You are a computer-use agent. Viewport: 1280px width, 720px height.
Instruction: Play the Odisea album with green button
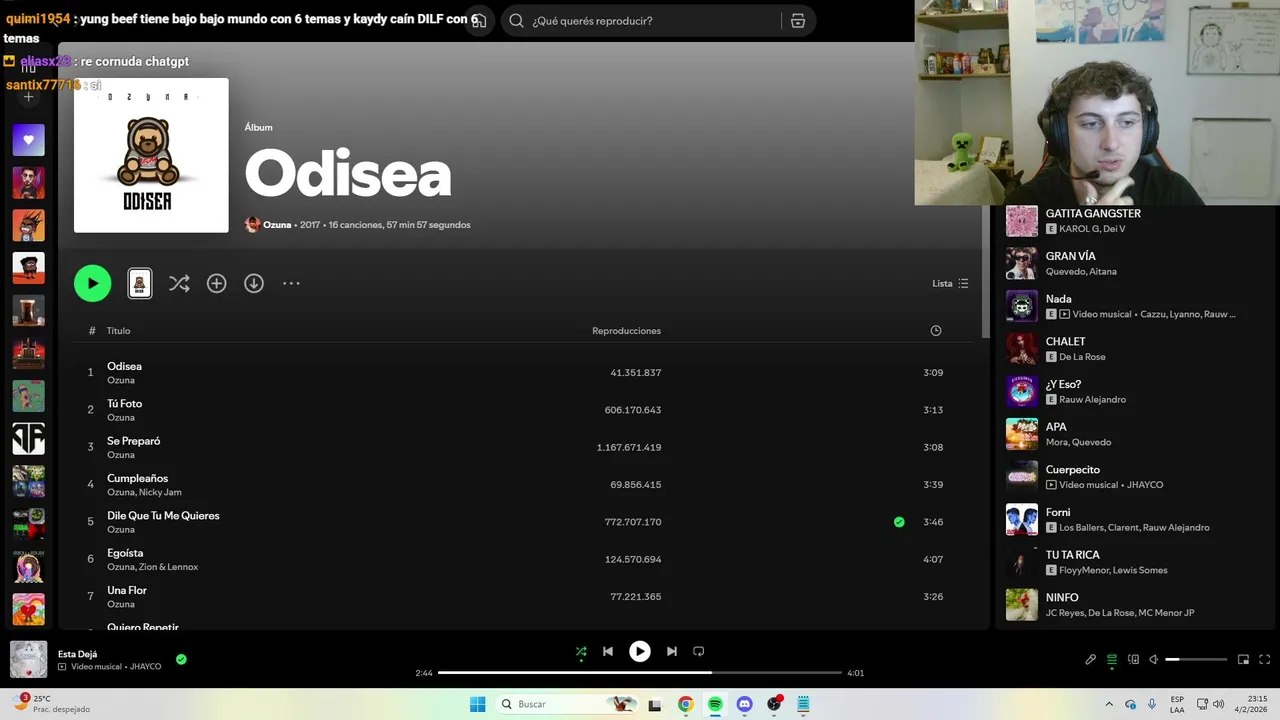point(92,283)
